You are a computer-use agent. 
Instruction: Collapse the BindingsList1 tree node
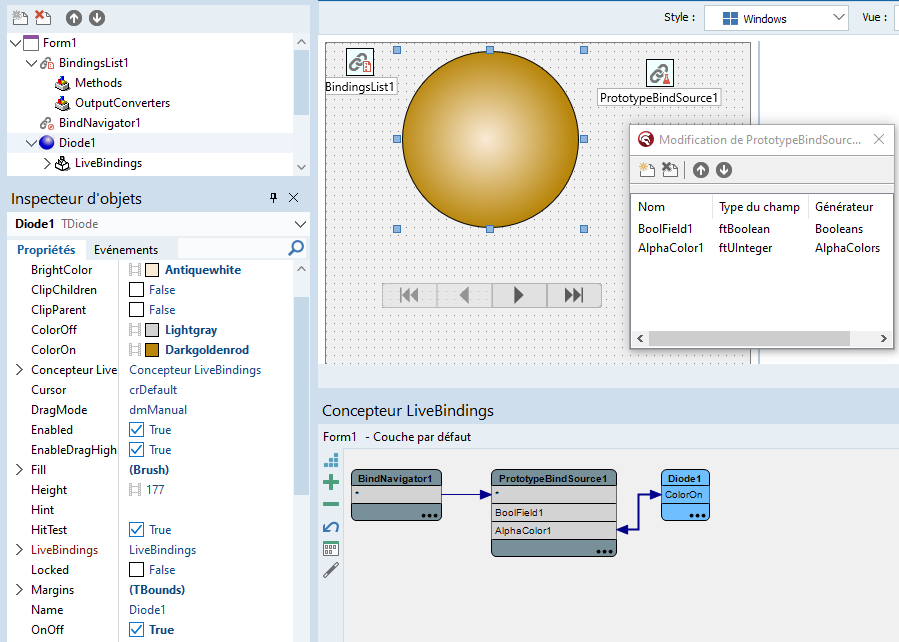[31, 63]
